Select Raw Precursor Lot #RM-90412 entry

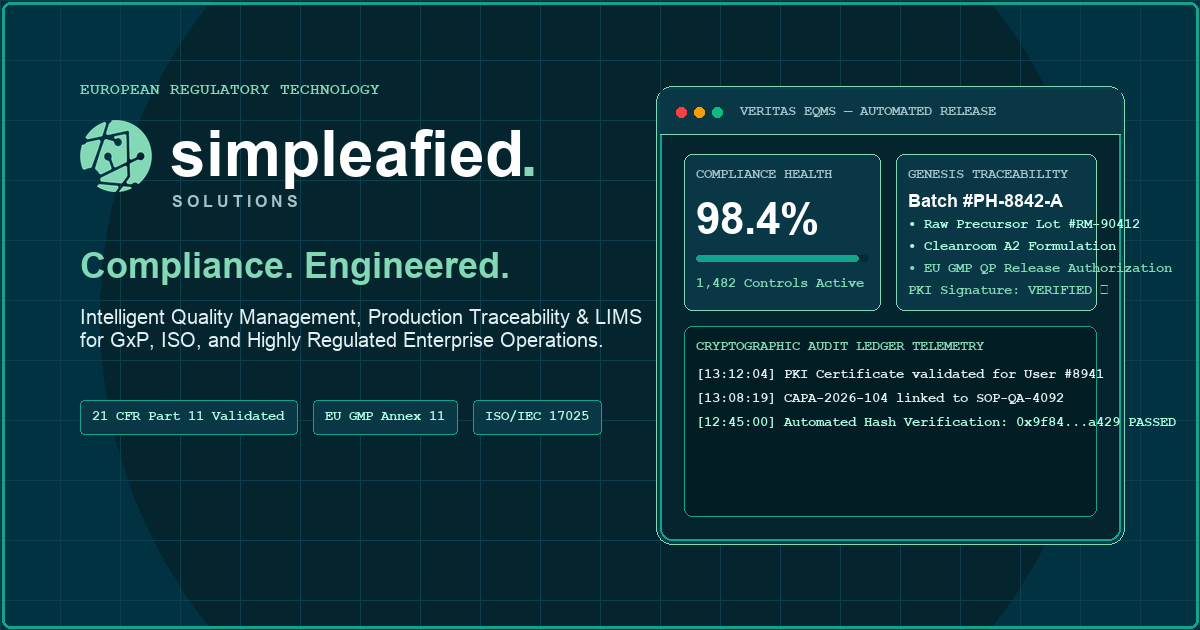click(x=1024, y=224)
